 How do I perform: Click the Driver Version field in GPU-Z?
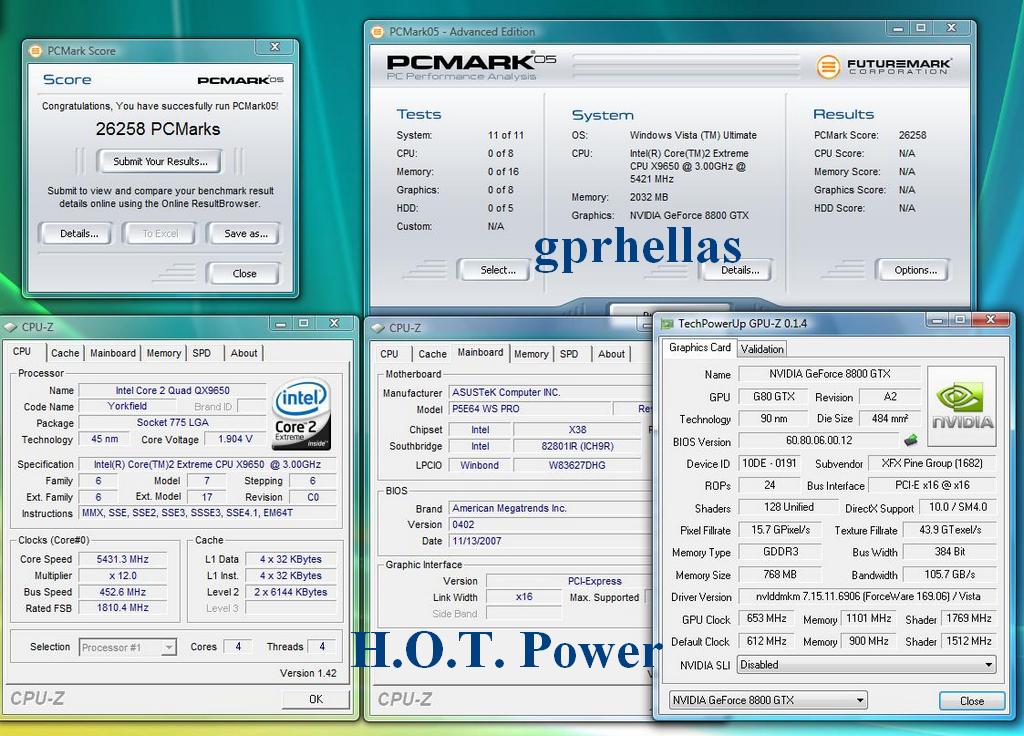[x=867, y=596]
